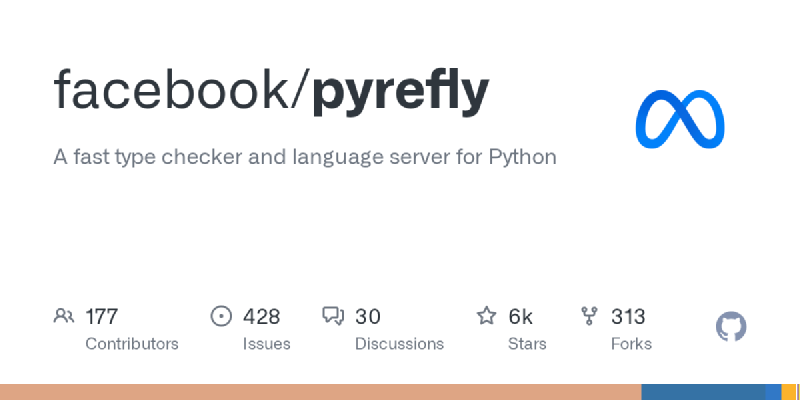Click the Stars star icon
800x400 pixels.
pos(486,316)
